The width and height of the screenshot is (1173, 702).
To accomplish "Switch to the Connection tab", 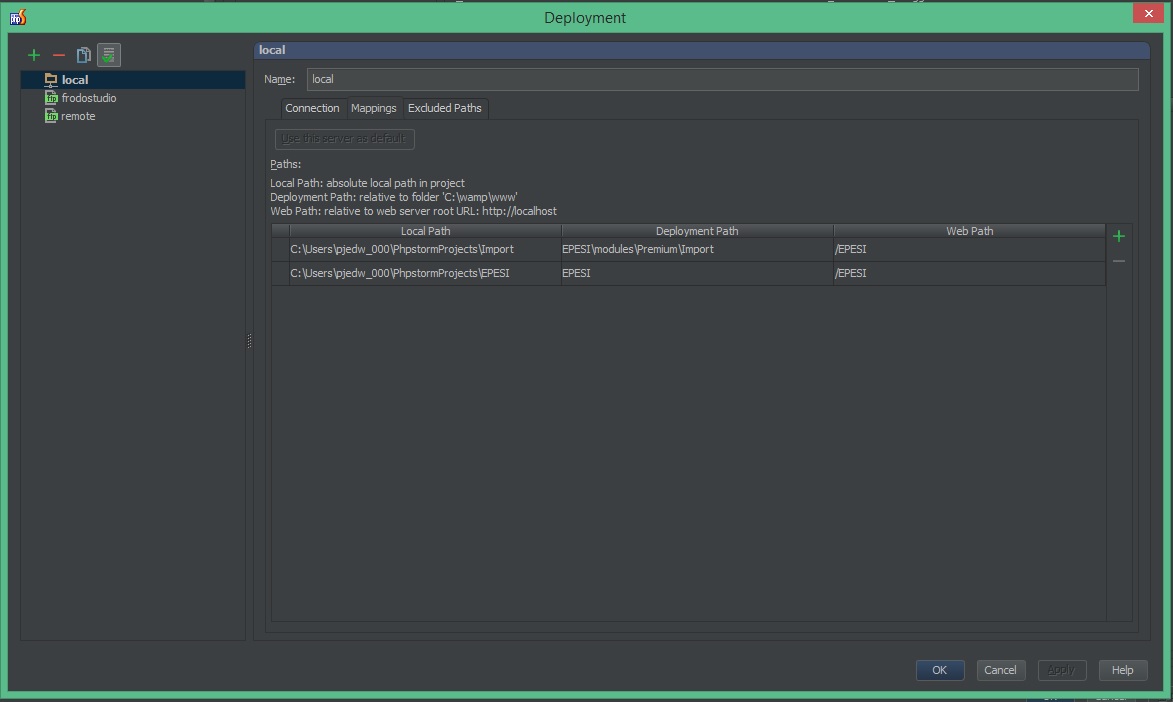I will click(x=312, y=108).
